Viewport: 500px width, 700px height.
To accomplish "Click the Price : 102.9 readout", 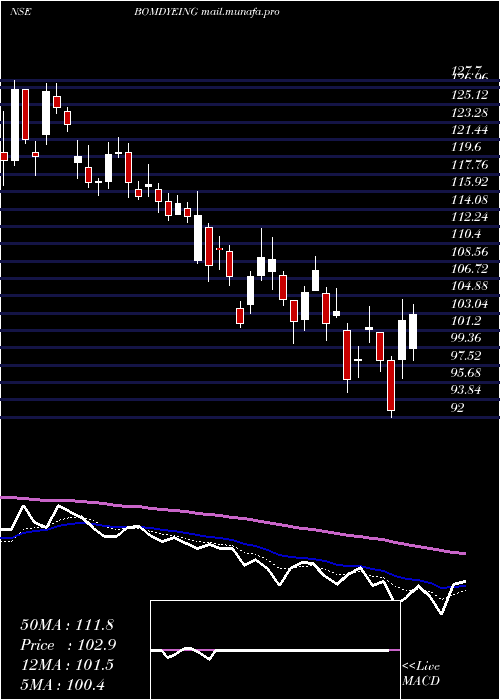I will (69, 645).
